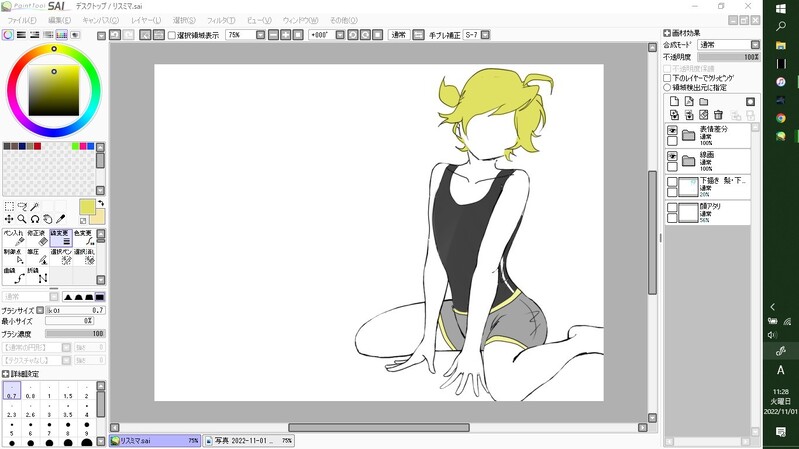Toggle the color wheel panel

tap(8, 35)
